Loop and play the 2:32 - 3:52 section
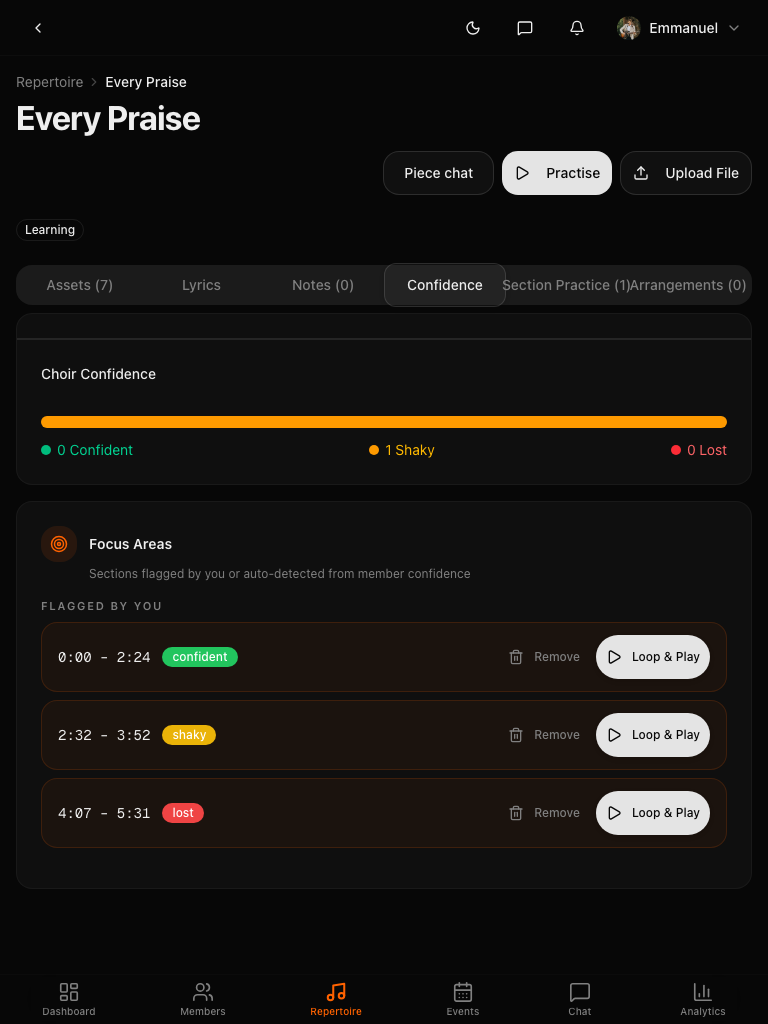The image size is (768, 1024). [653, 735]
